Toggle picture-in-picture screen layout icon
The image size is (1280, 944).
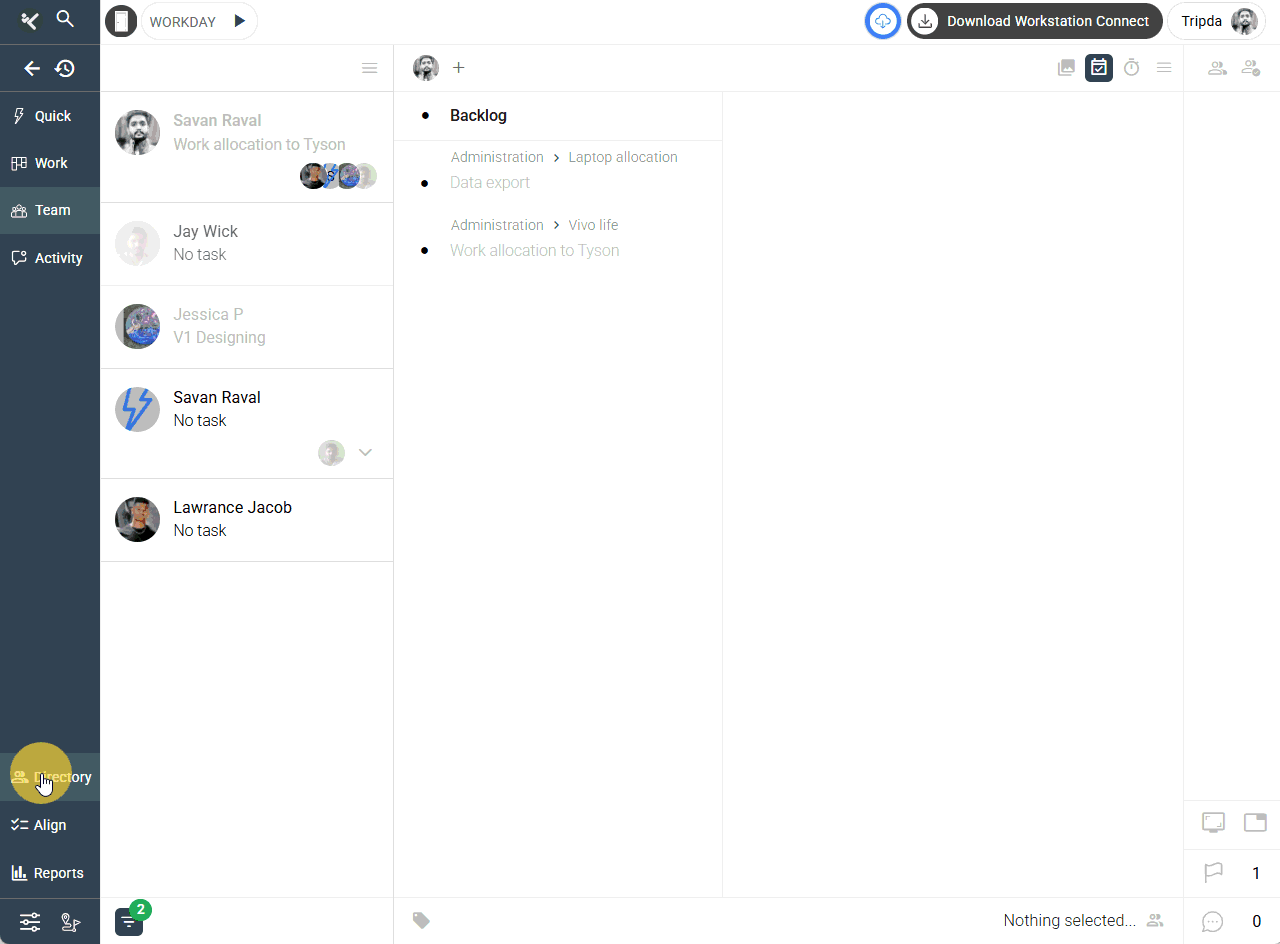tap(1255, 823)
